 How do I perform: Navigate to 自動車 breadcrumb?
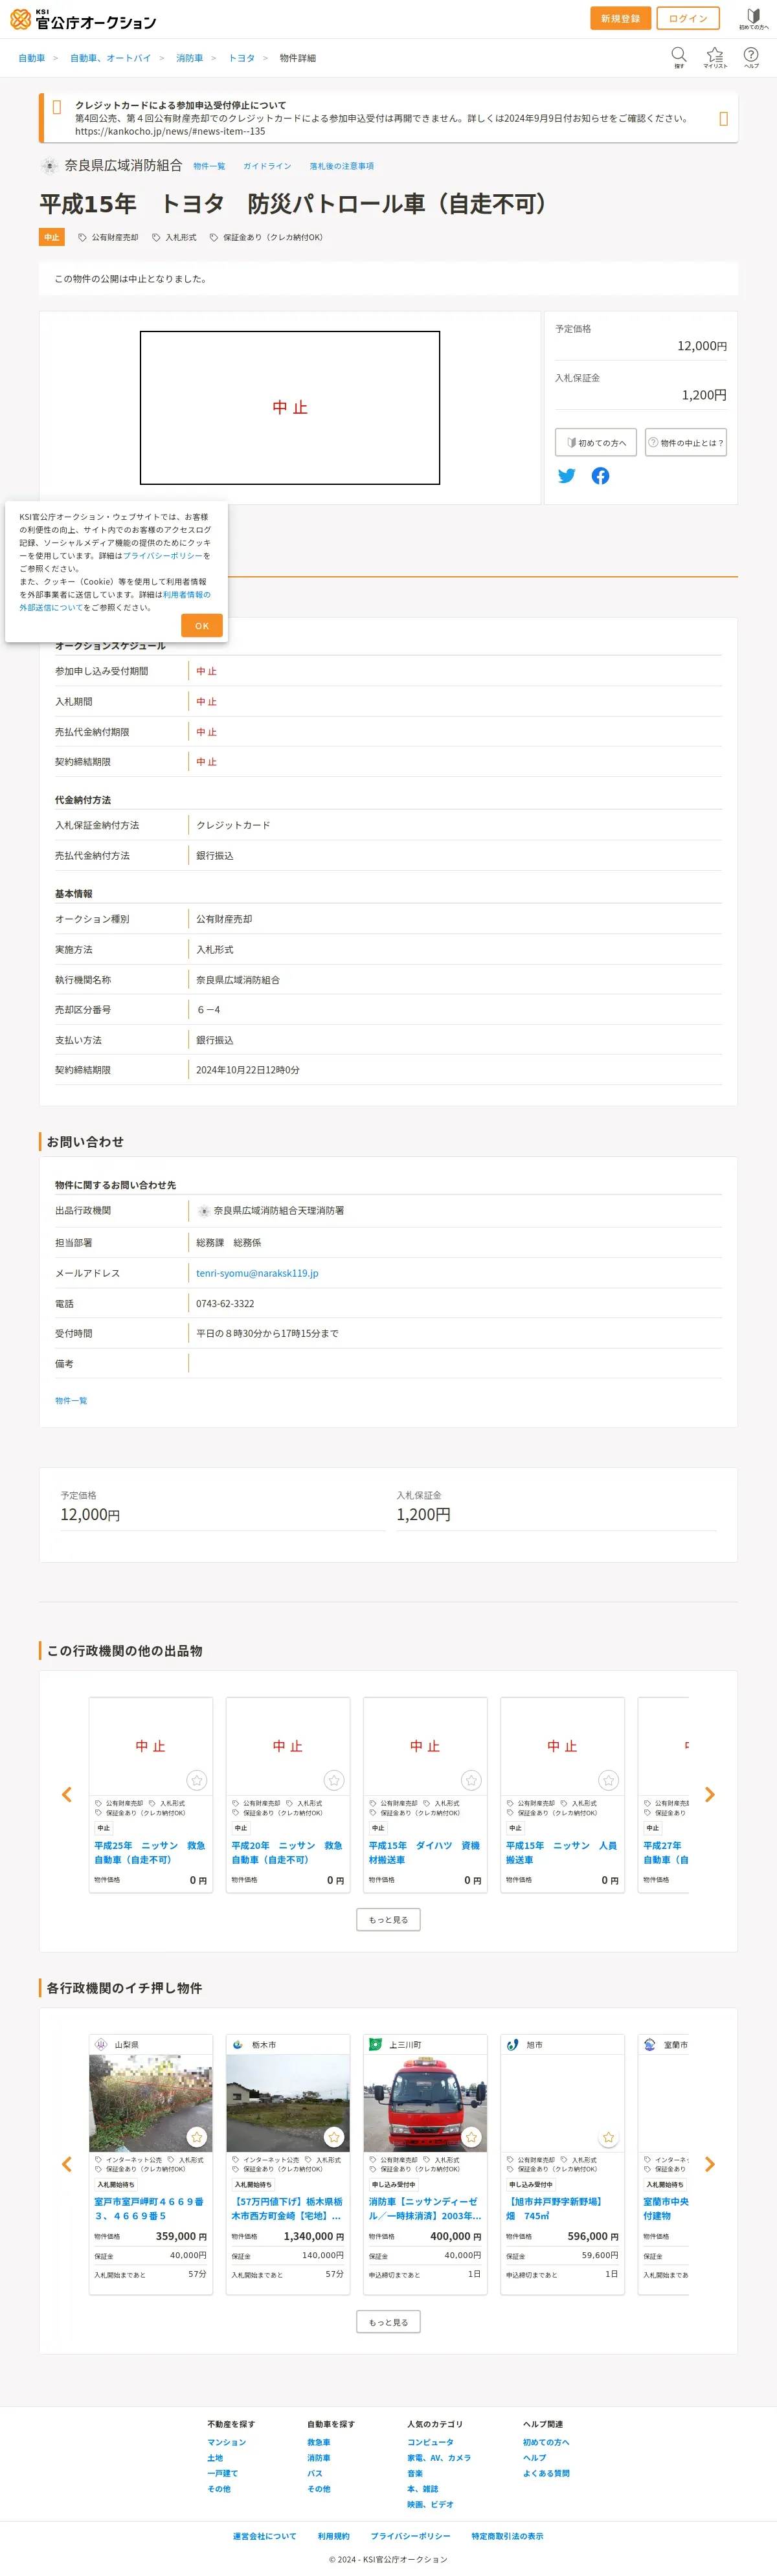click(x=32, y=58)
